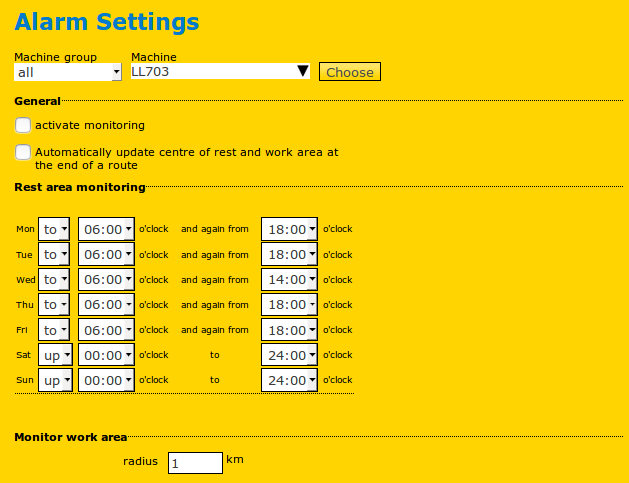Click the 'km' unit label
The image size is (629, 483).
[x=235, y=459]
